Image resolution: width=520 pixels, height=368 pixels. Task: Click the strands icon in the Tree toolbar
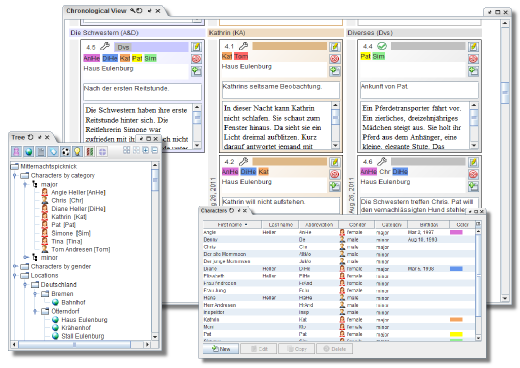pyautogui.click(x=90, y=152)
